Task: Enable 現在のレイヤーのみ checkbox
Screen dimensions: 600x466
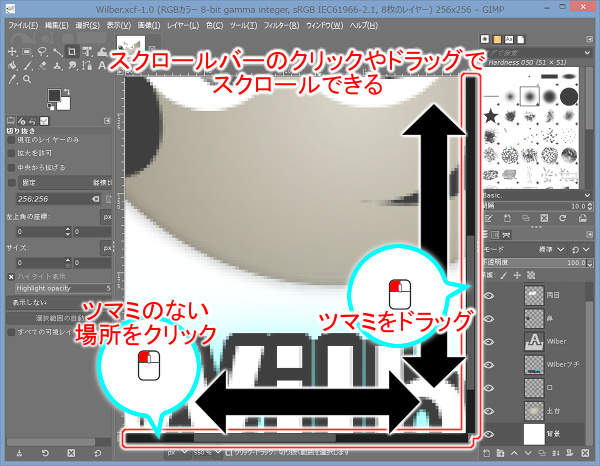Action: (11, 140)
